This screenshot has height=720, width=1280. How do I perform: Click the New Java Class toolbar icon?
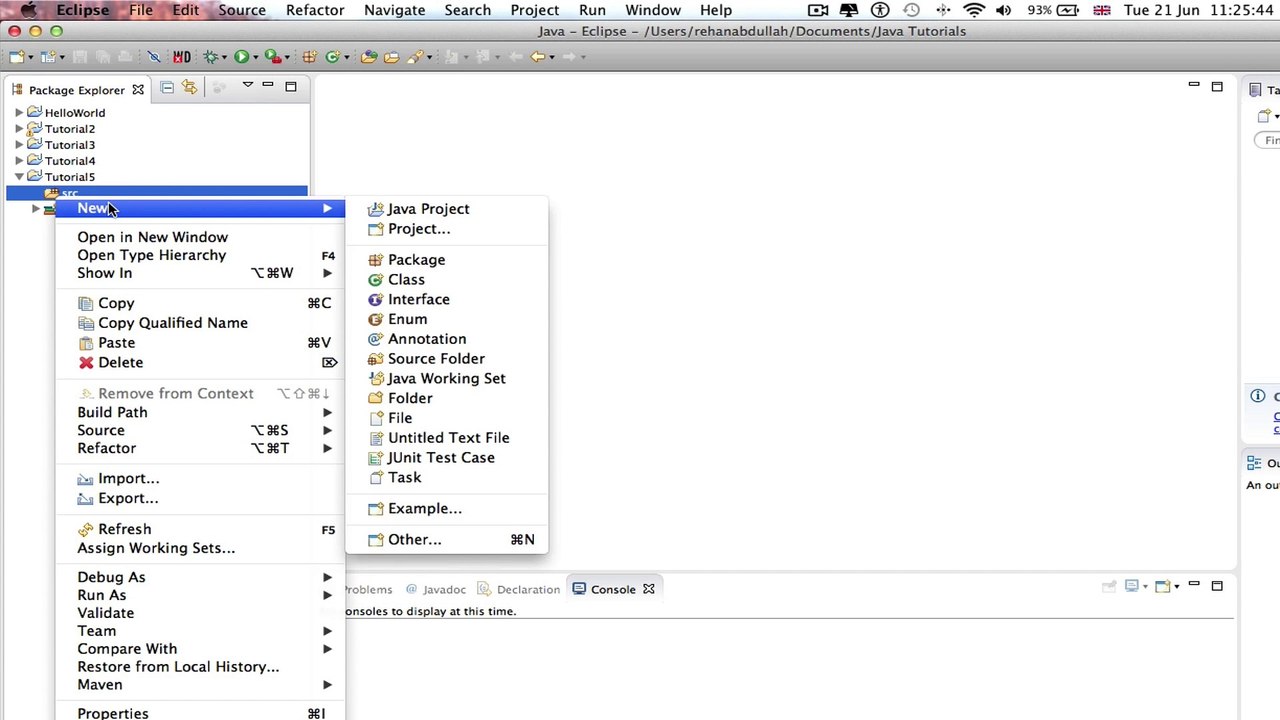(x=332, y=57)
